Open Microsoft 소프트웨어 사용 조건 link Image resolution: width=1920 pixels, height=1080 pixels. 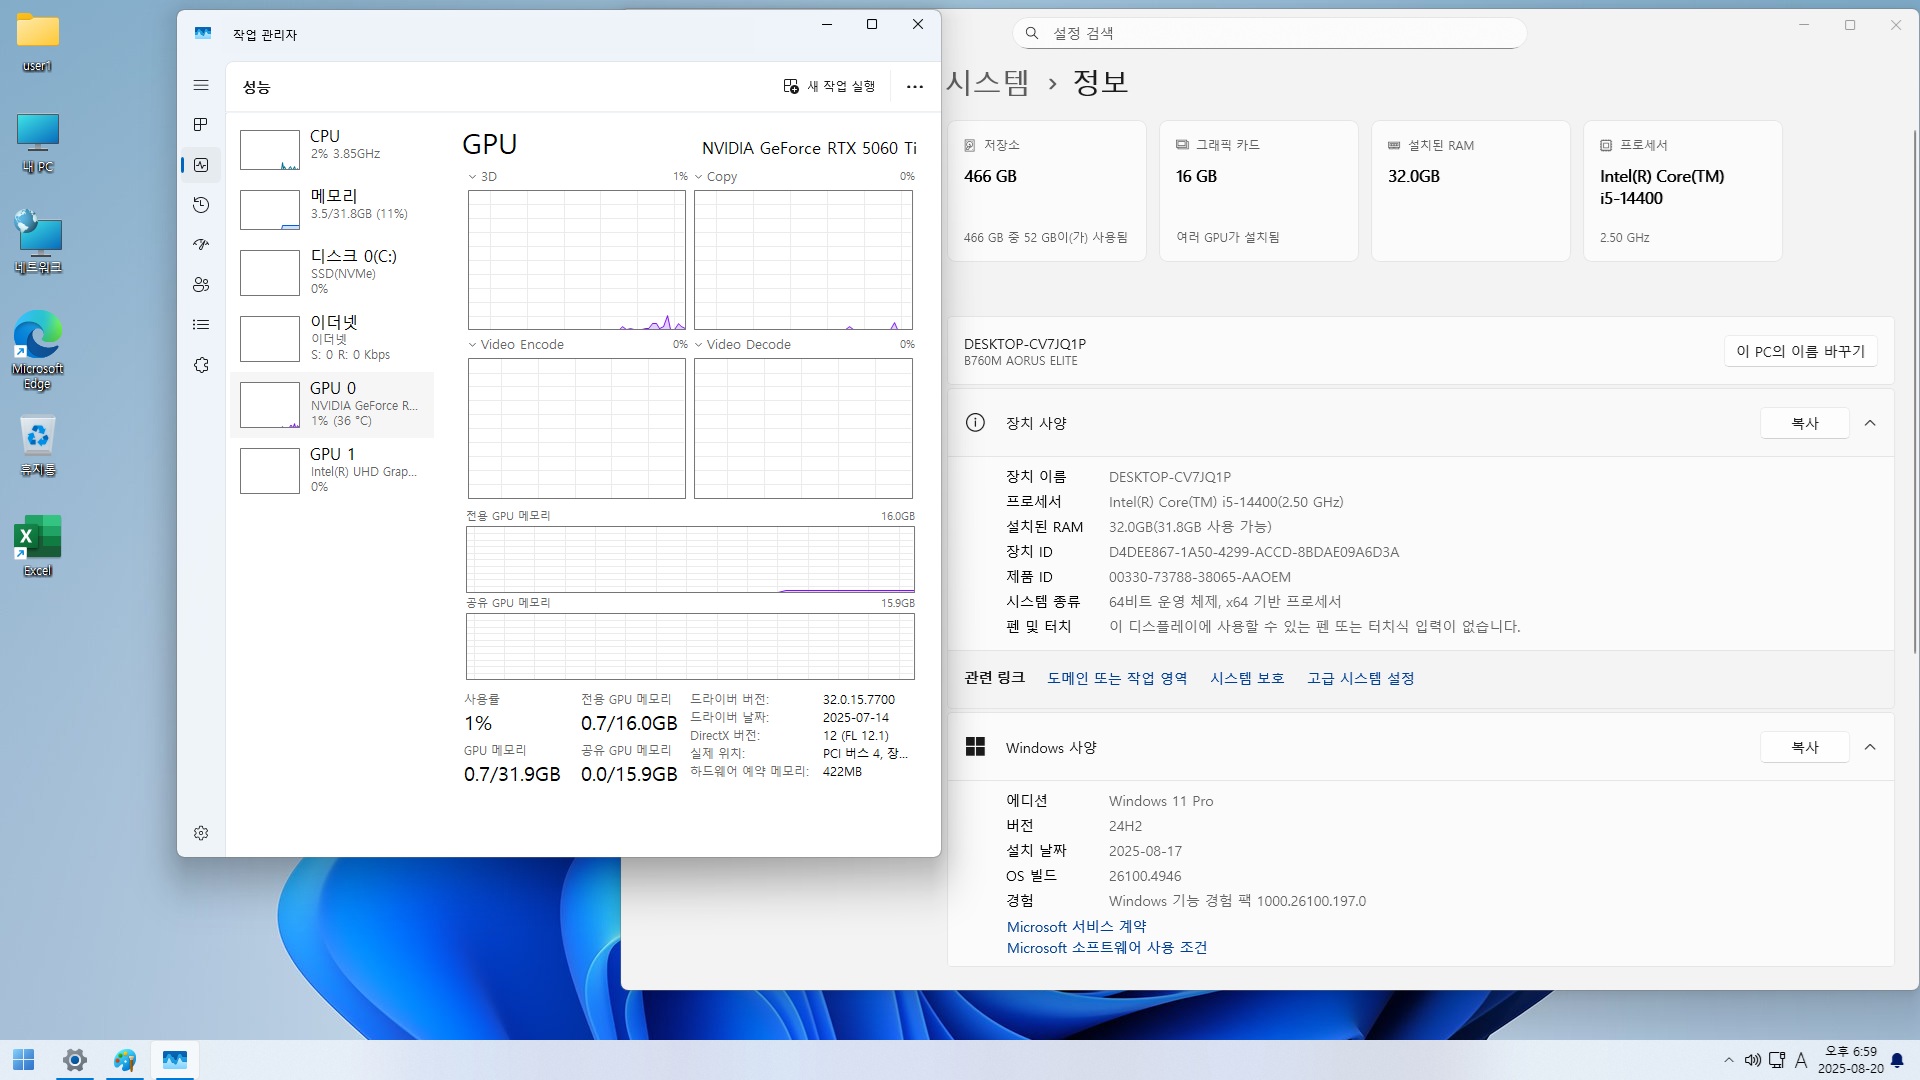[x=1107, y=948]
